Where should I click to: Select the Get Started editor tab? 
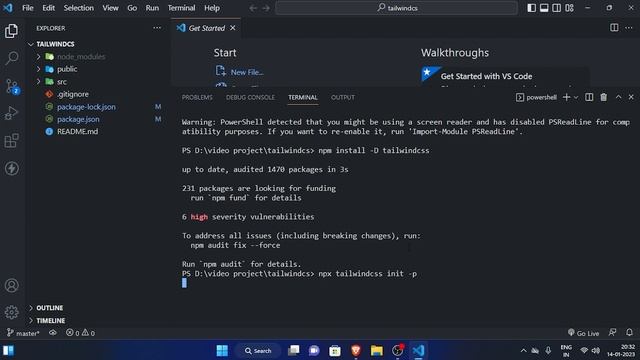coord(206,28)
